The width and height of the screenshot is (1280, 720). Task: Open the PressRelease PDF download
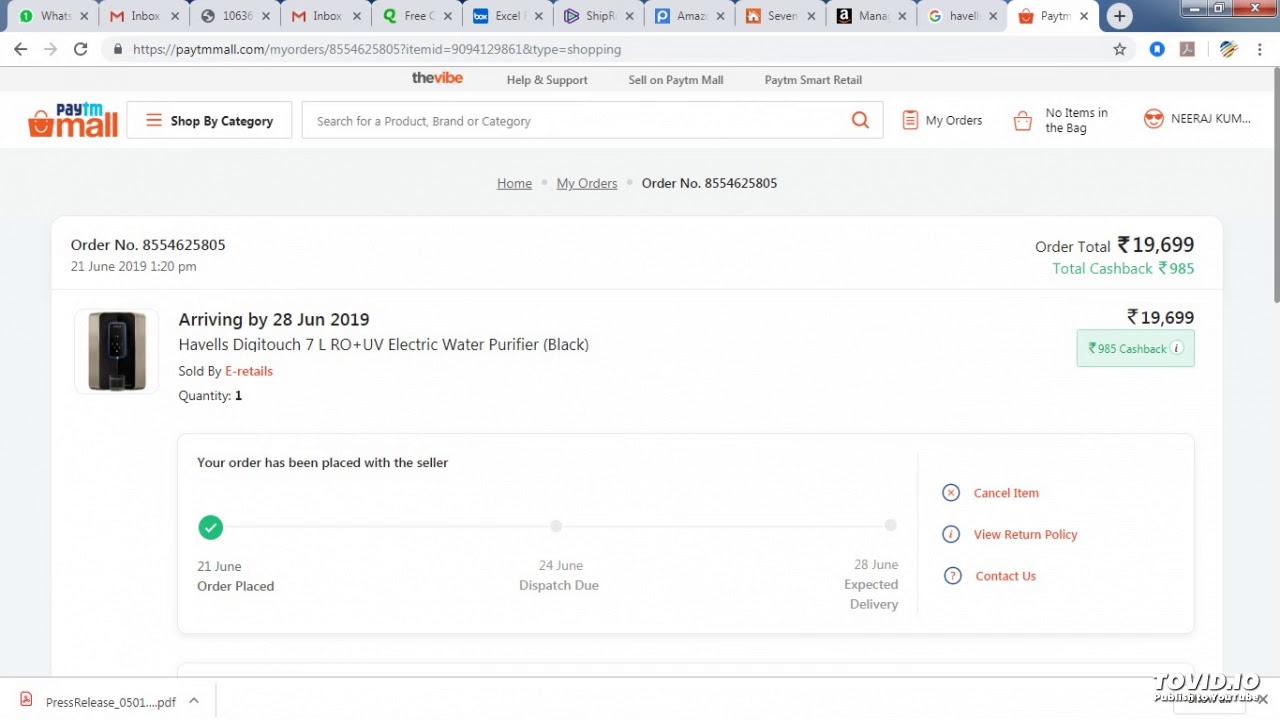(111, 702)
